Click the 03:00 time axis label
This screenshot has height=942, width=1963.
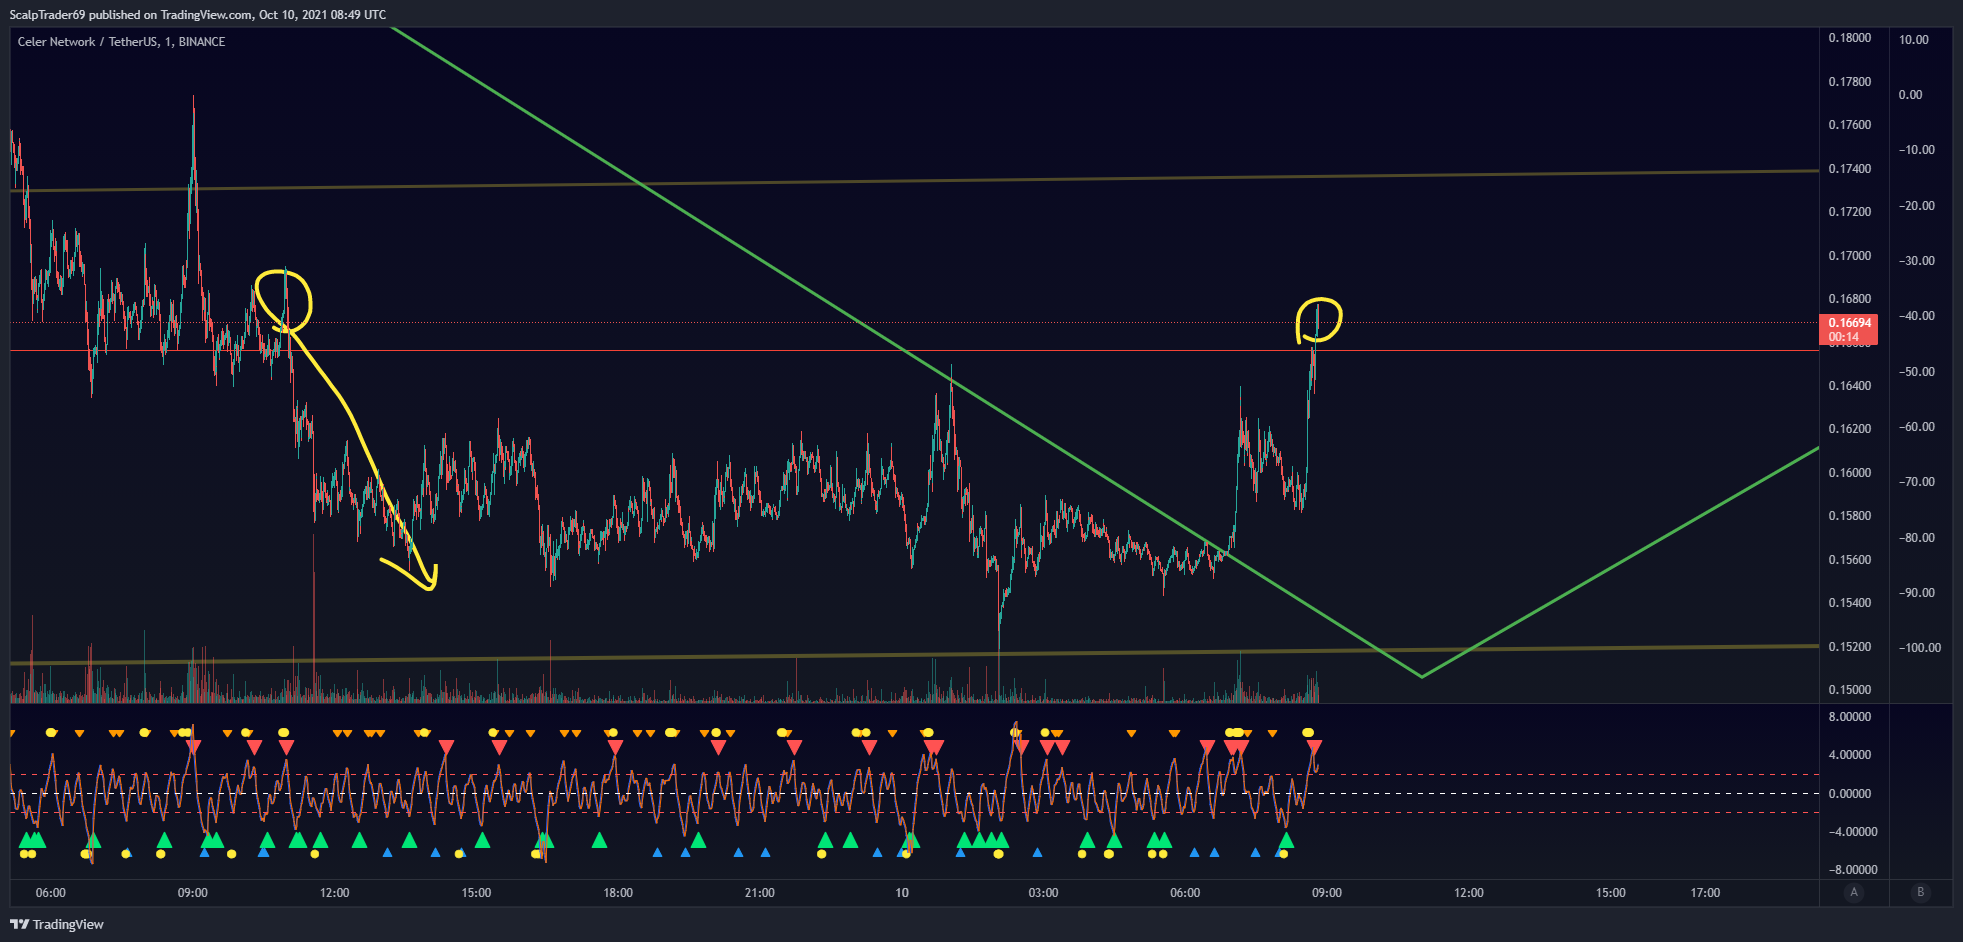[x=1043, y=893]
